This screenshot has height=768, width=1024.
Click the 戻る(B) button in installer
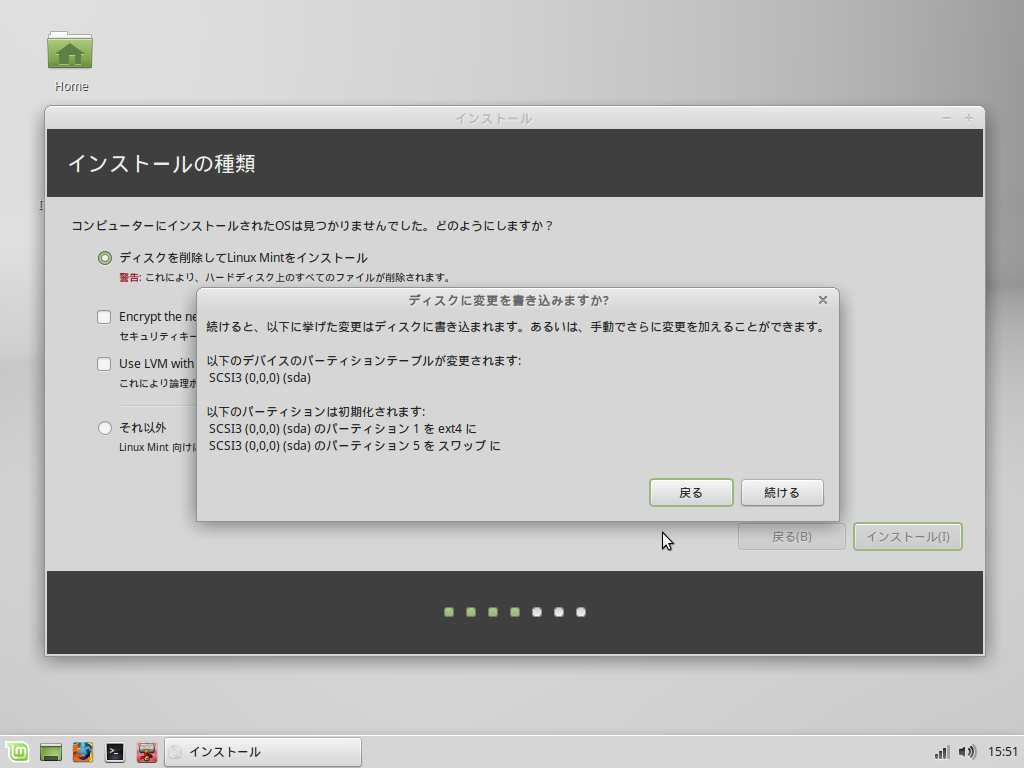tap(792, 537)
